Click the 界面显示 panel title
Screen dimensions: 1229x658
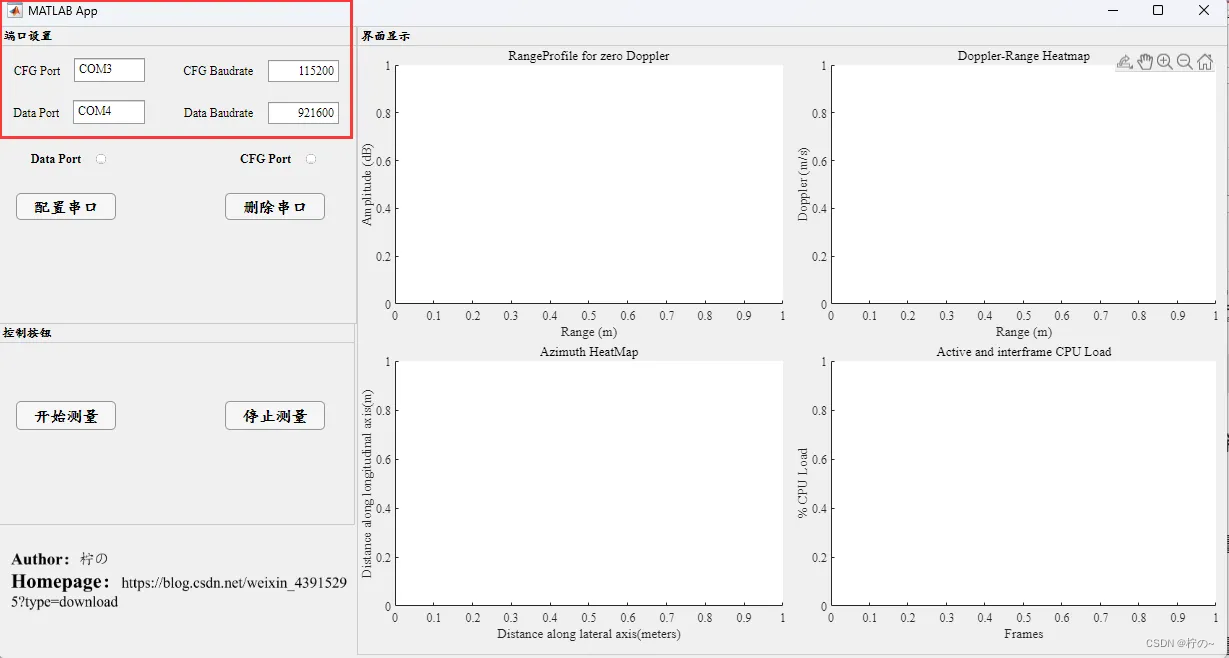pos(386,36)
